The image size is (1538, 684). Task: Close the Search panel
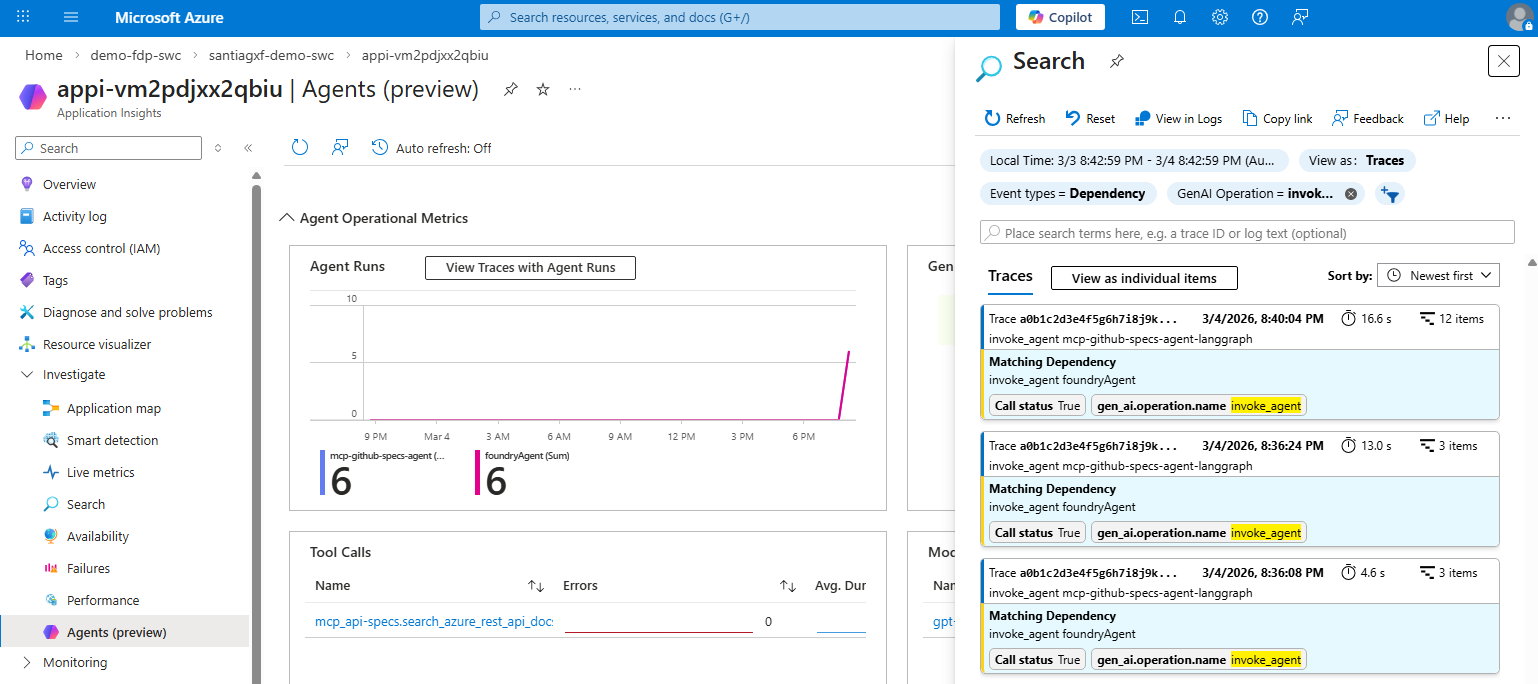(1504, 61)
